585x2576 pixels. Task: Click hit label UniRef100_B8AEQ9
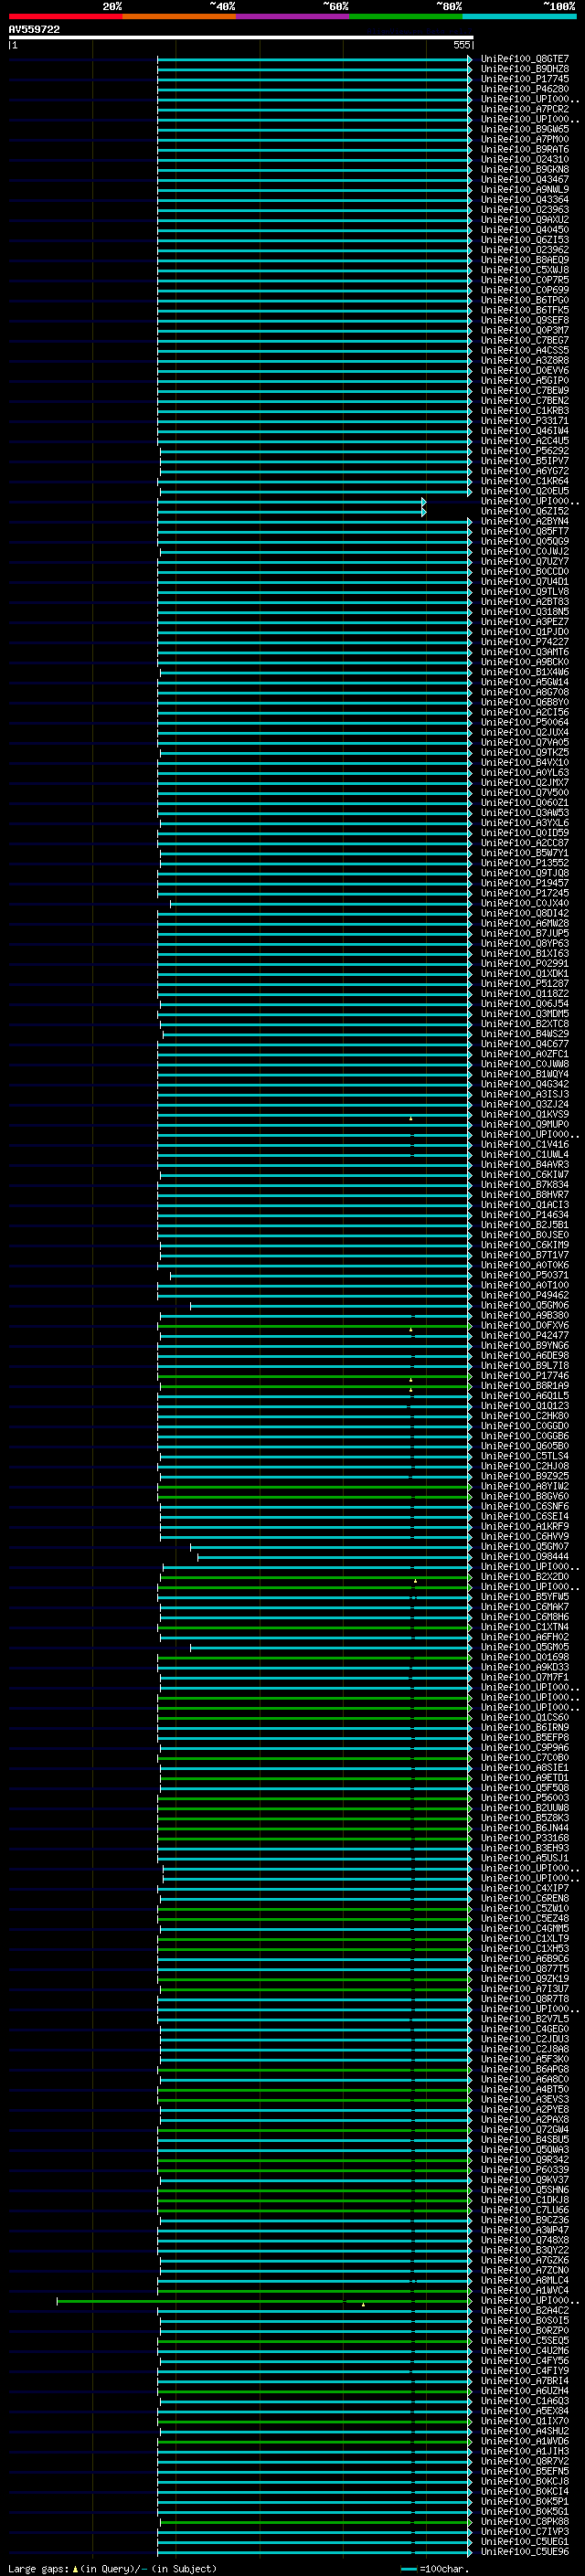[x=524, y=260]
